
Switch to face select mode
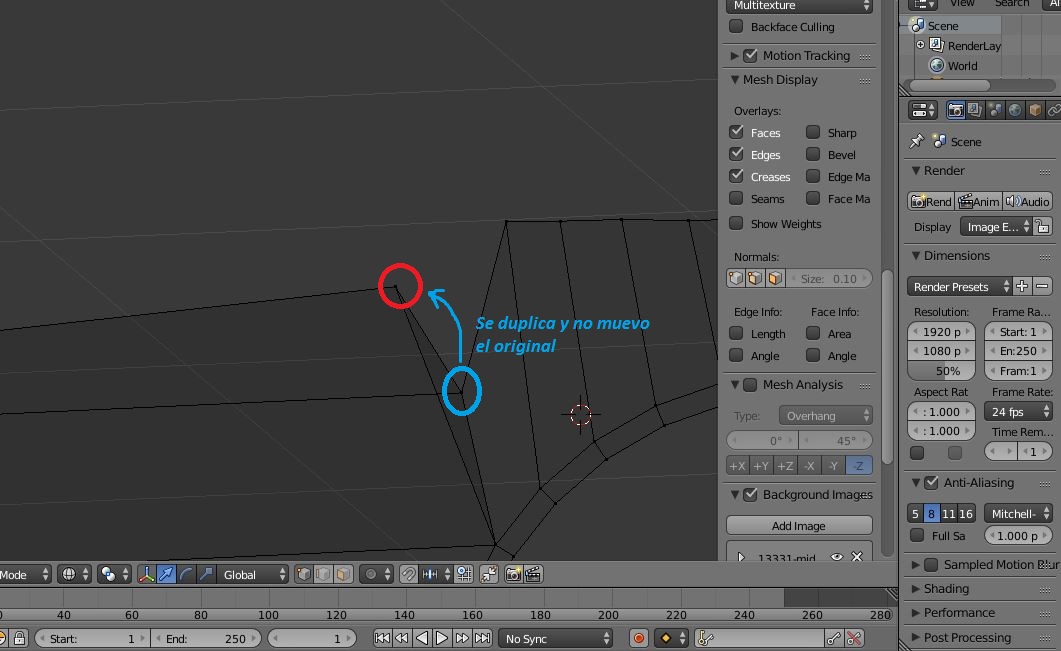coord(343,575)
